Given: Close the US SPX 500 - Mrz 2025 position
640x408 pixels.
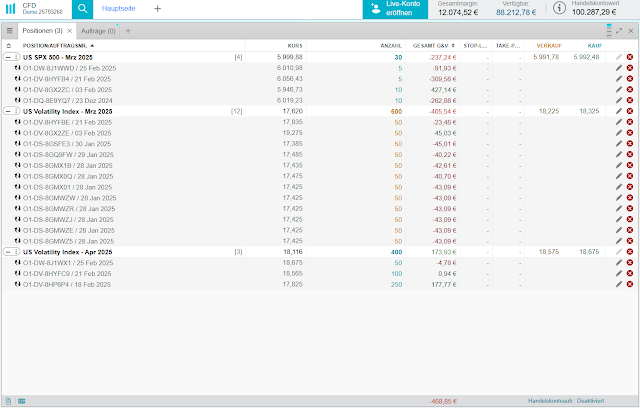Looking at the screenshot, I should click(x=630, y=57).
